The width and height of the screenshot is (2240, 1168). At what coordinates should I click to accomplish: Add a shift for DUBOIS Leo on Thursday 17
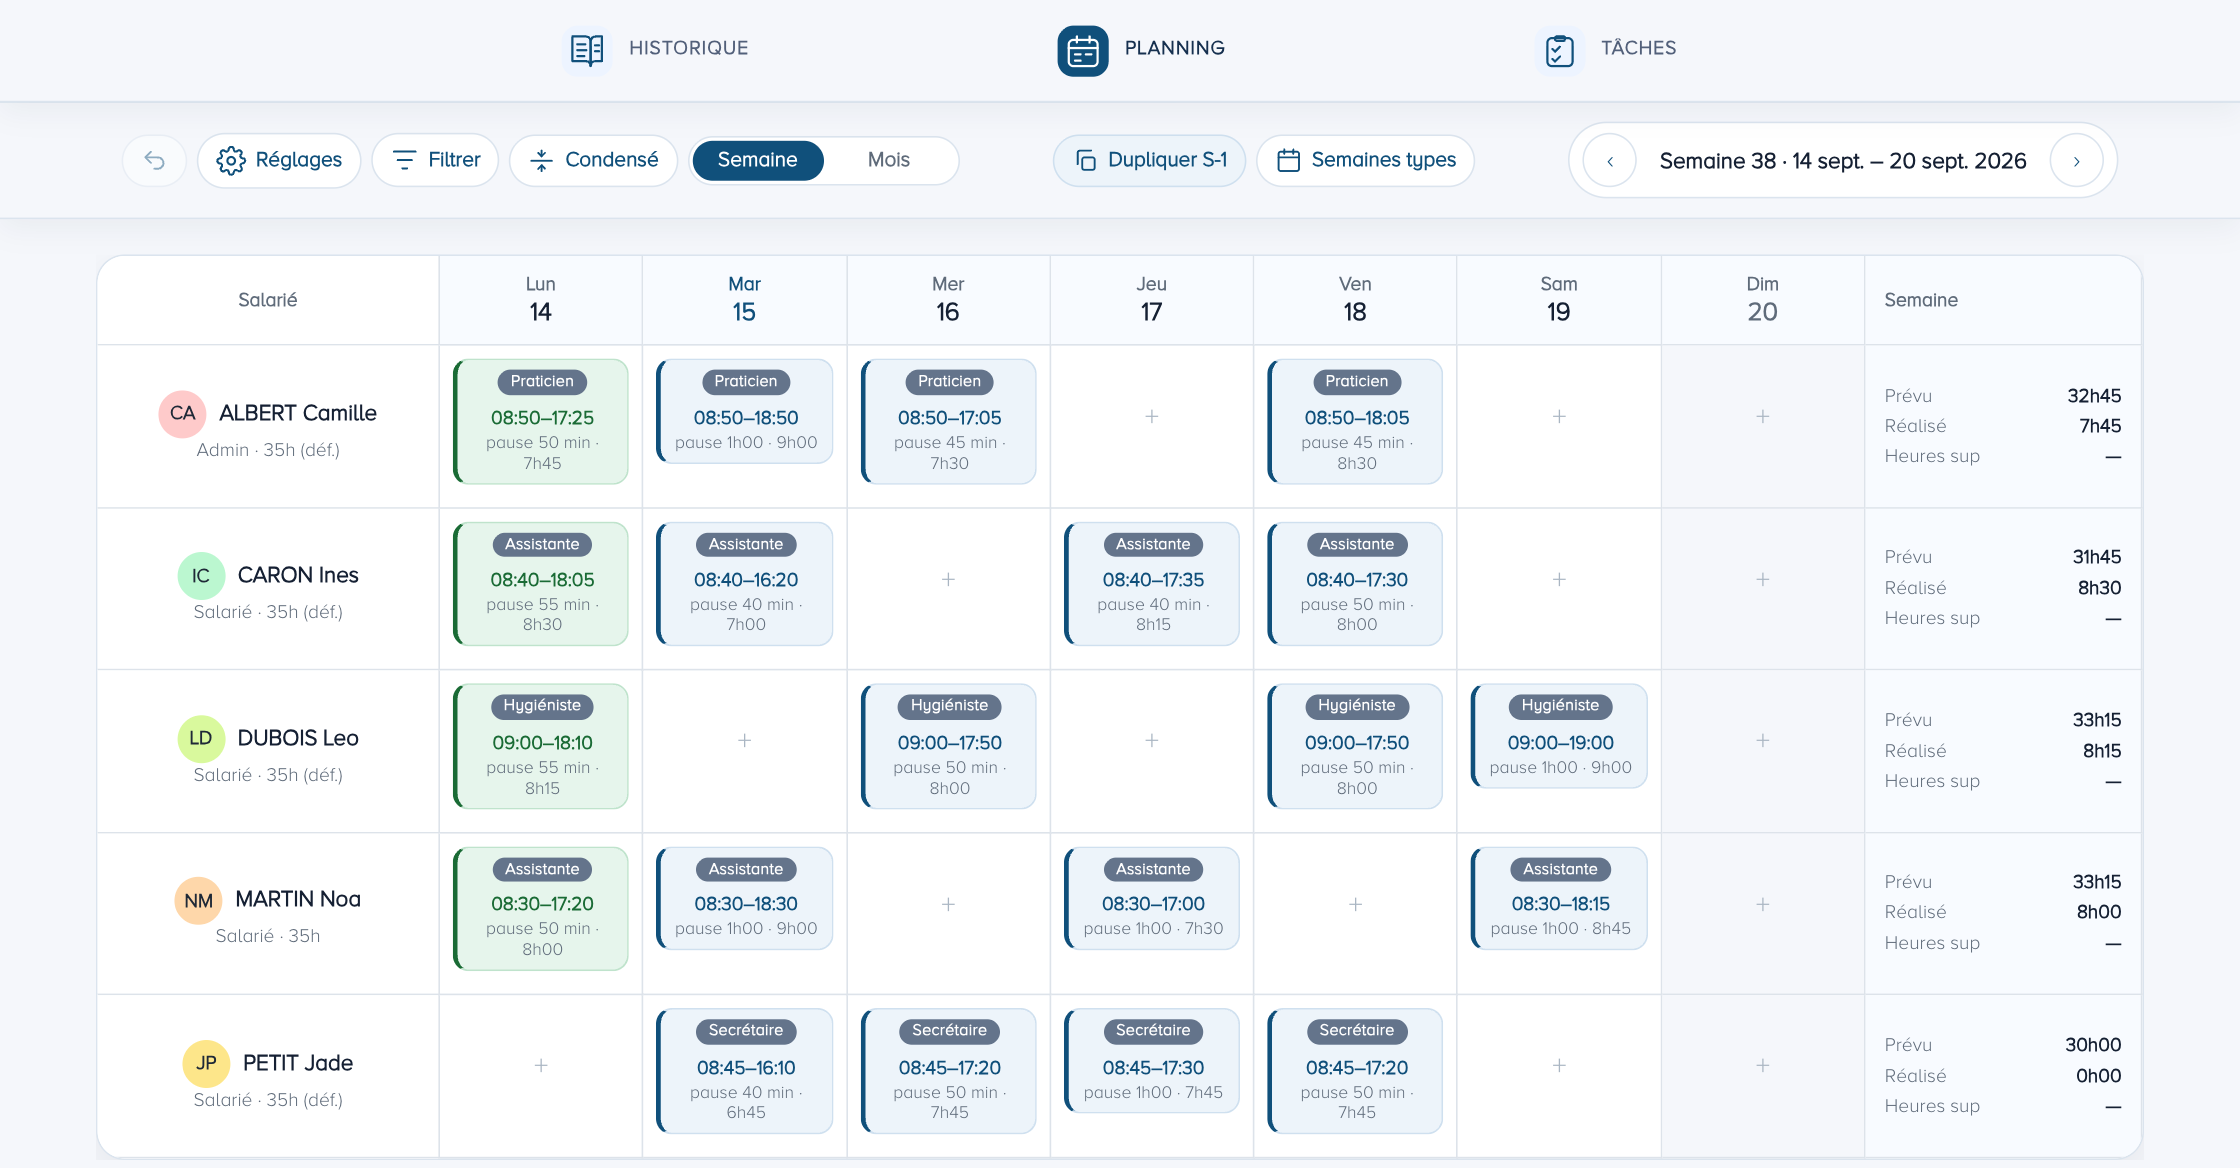(1152, 740)
